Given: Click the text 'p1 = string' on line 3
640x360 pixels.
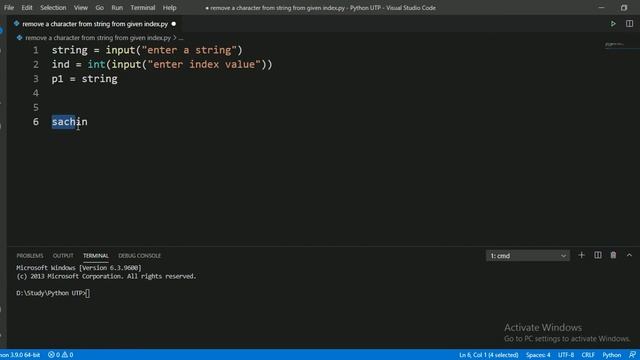Looking at the screenshot, I should pyautogui.click(x=84, y=79).
